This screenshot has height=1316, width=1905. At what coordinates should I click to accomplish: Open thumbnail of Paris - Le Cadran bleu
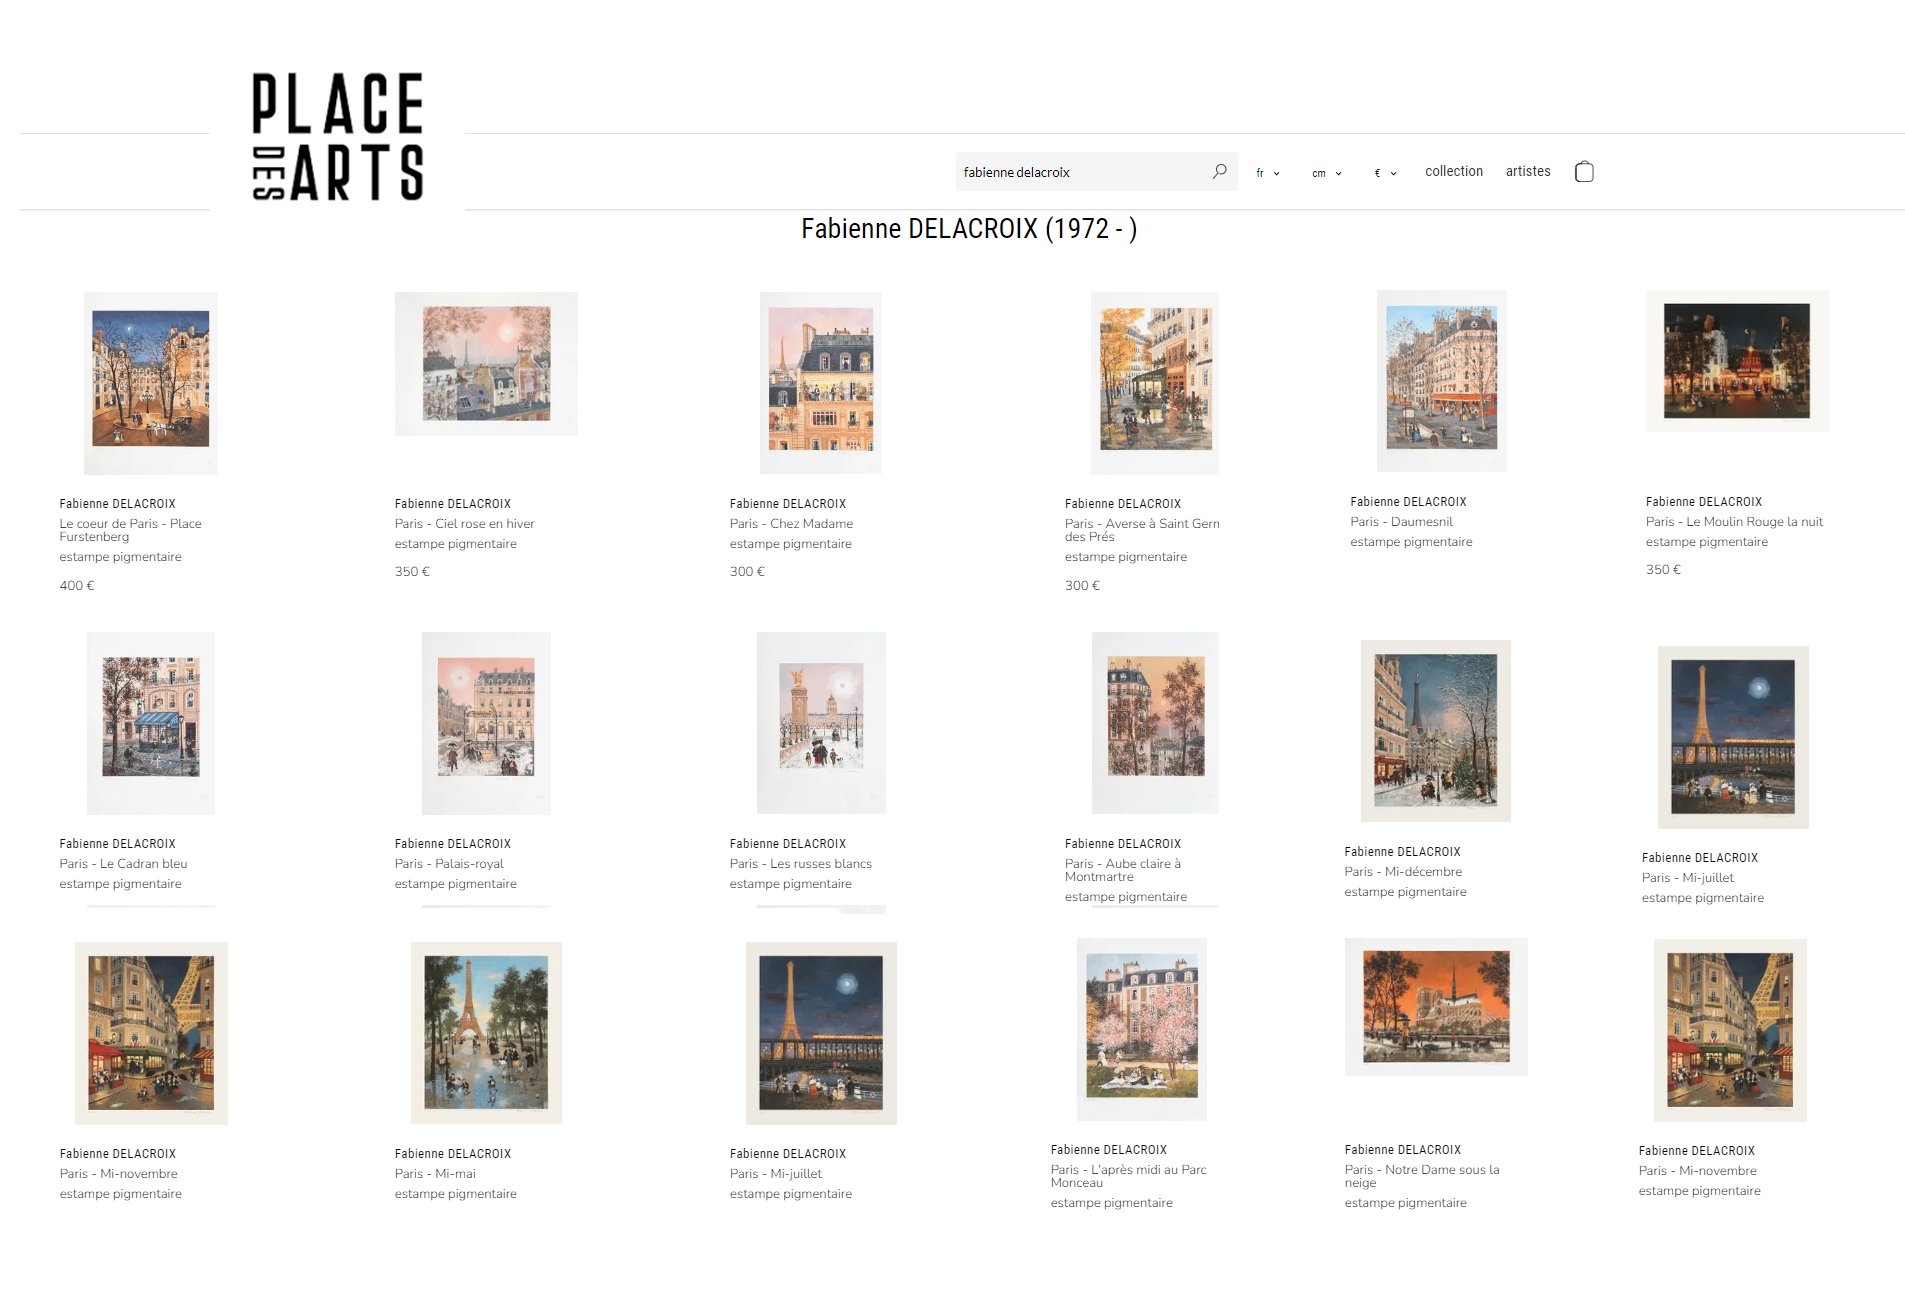pyautogui.click(x=151, y=723)
